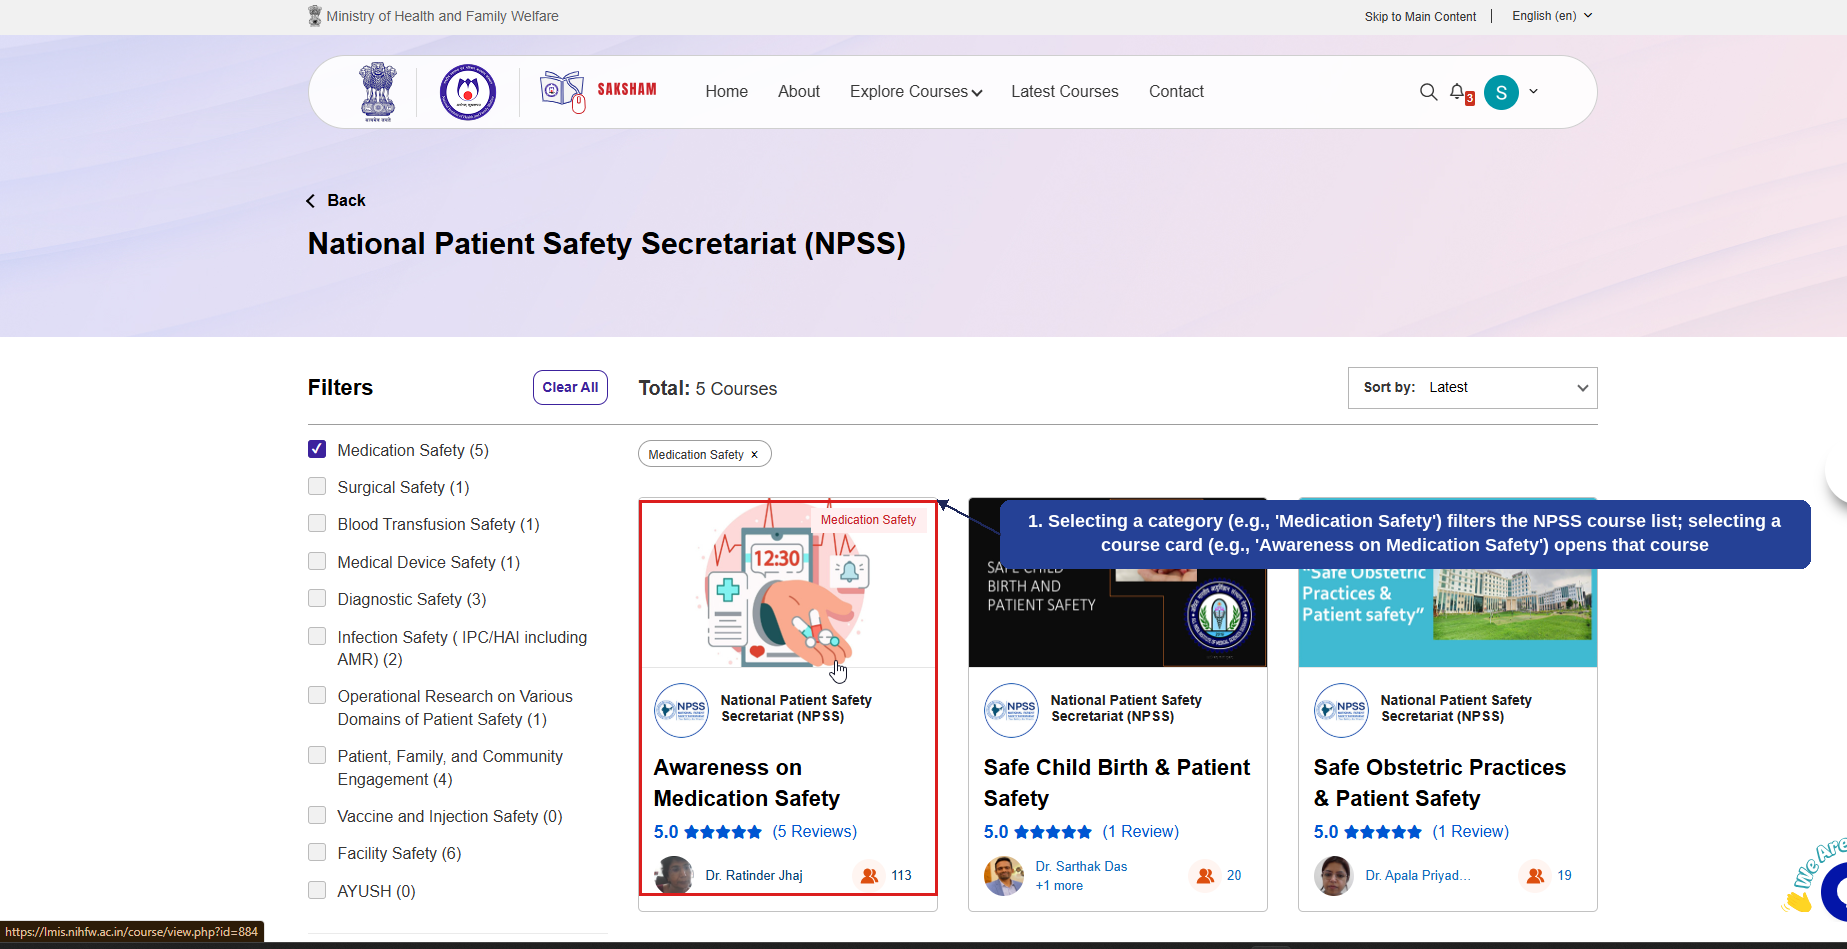This screenshot has height=949, width=1847.
Task: Click the Back arrow chevron
Action: pyautogui.click(x=311, y=201)
